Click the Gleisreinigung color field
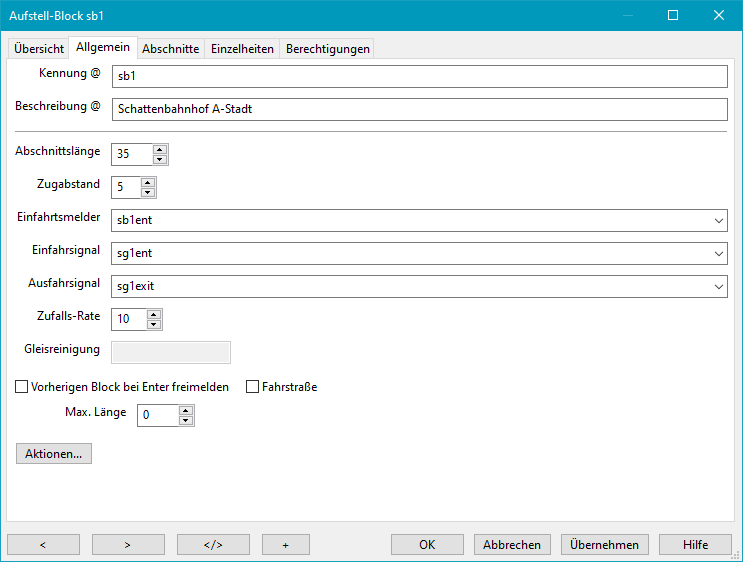Image resolution: width=743 pixels, height=562 pixels. (x=171, y=352)
